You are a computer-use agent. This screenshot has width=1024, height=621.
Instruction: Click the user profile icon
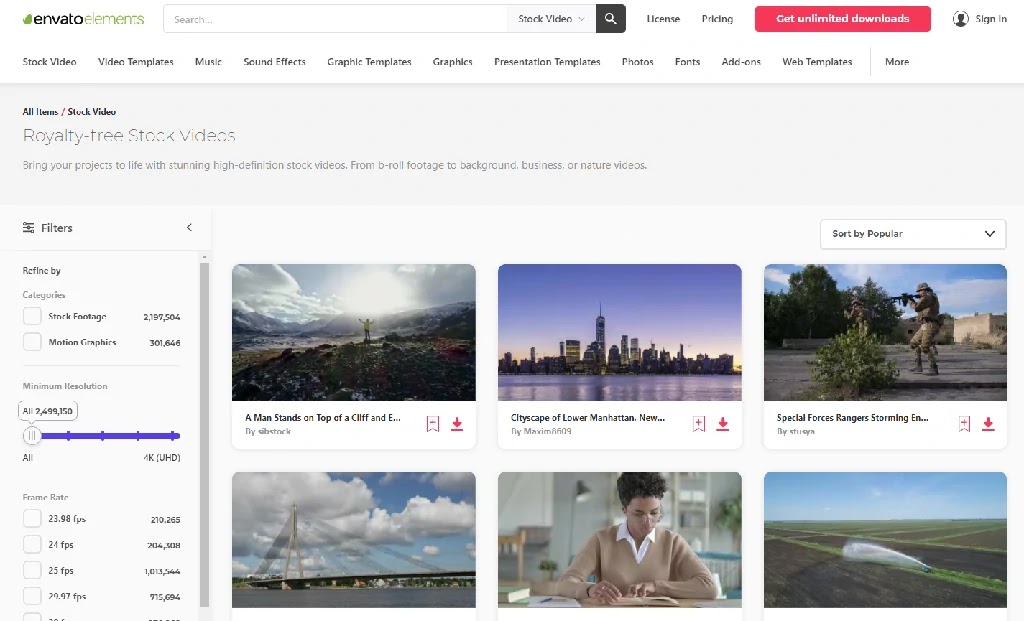tap(961, 19)
